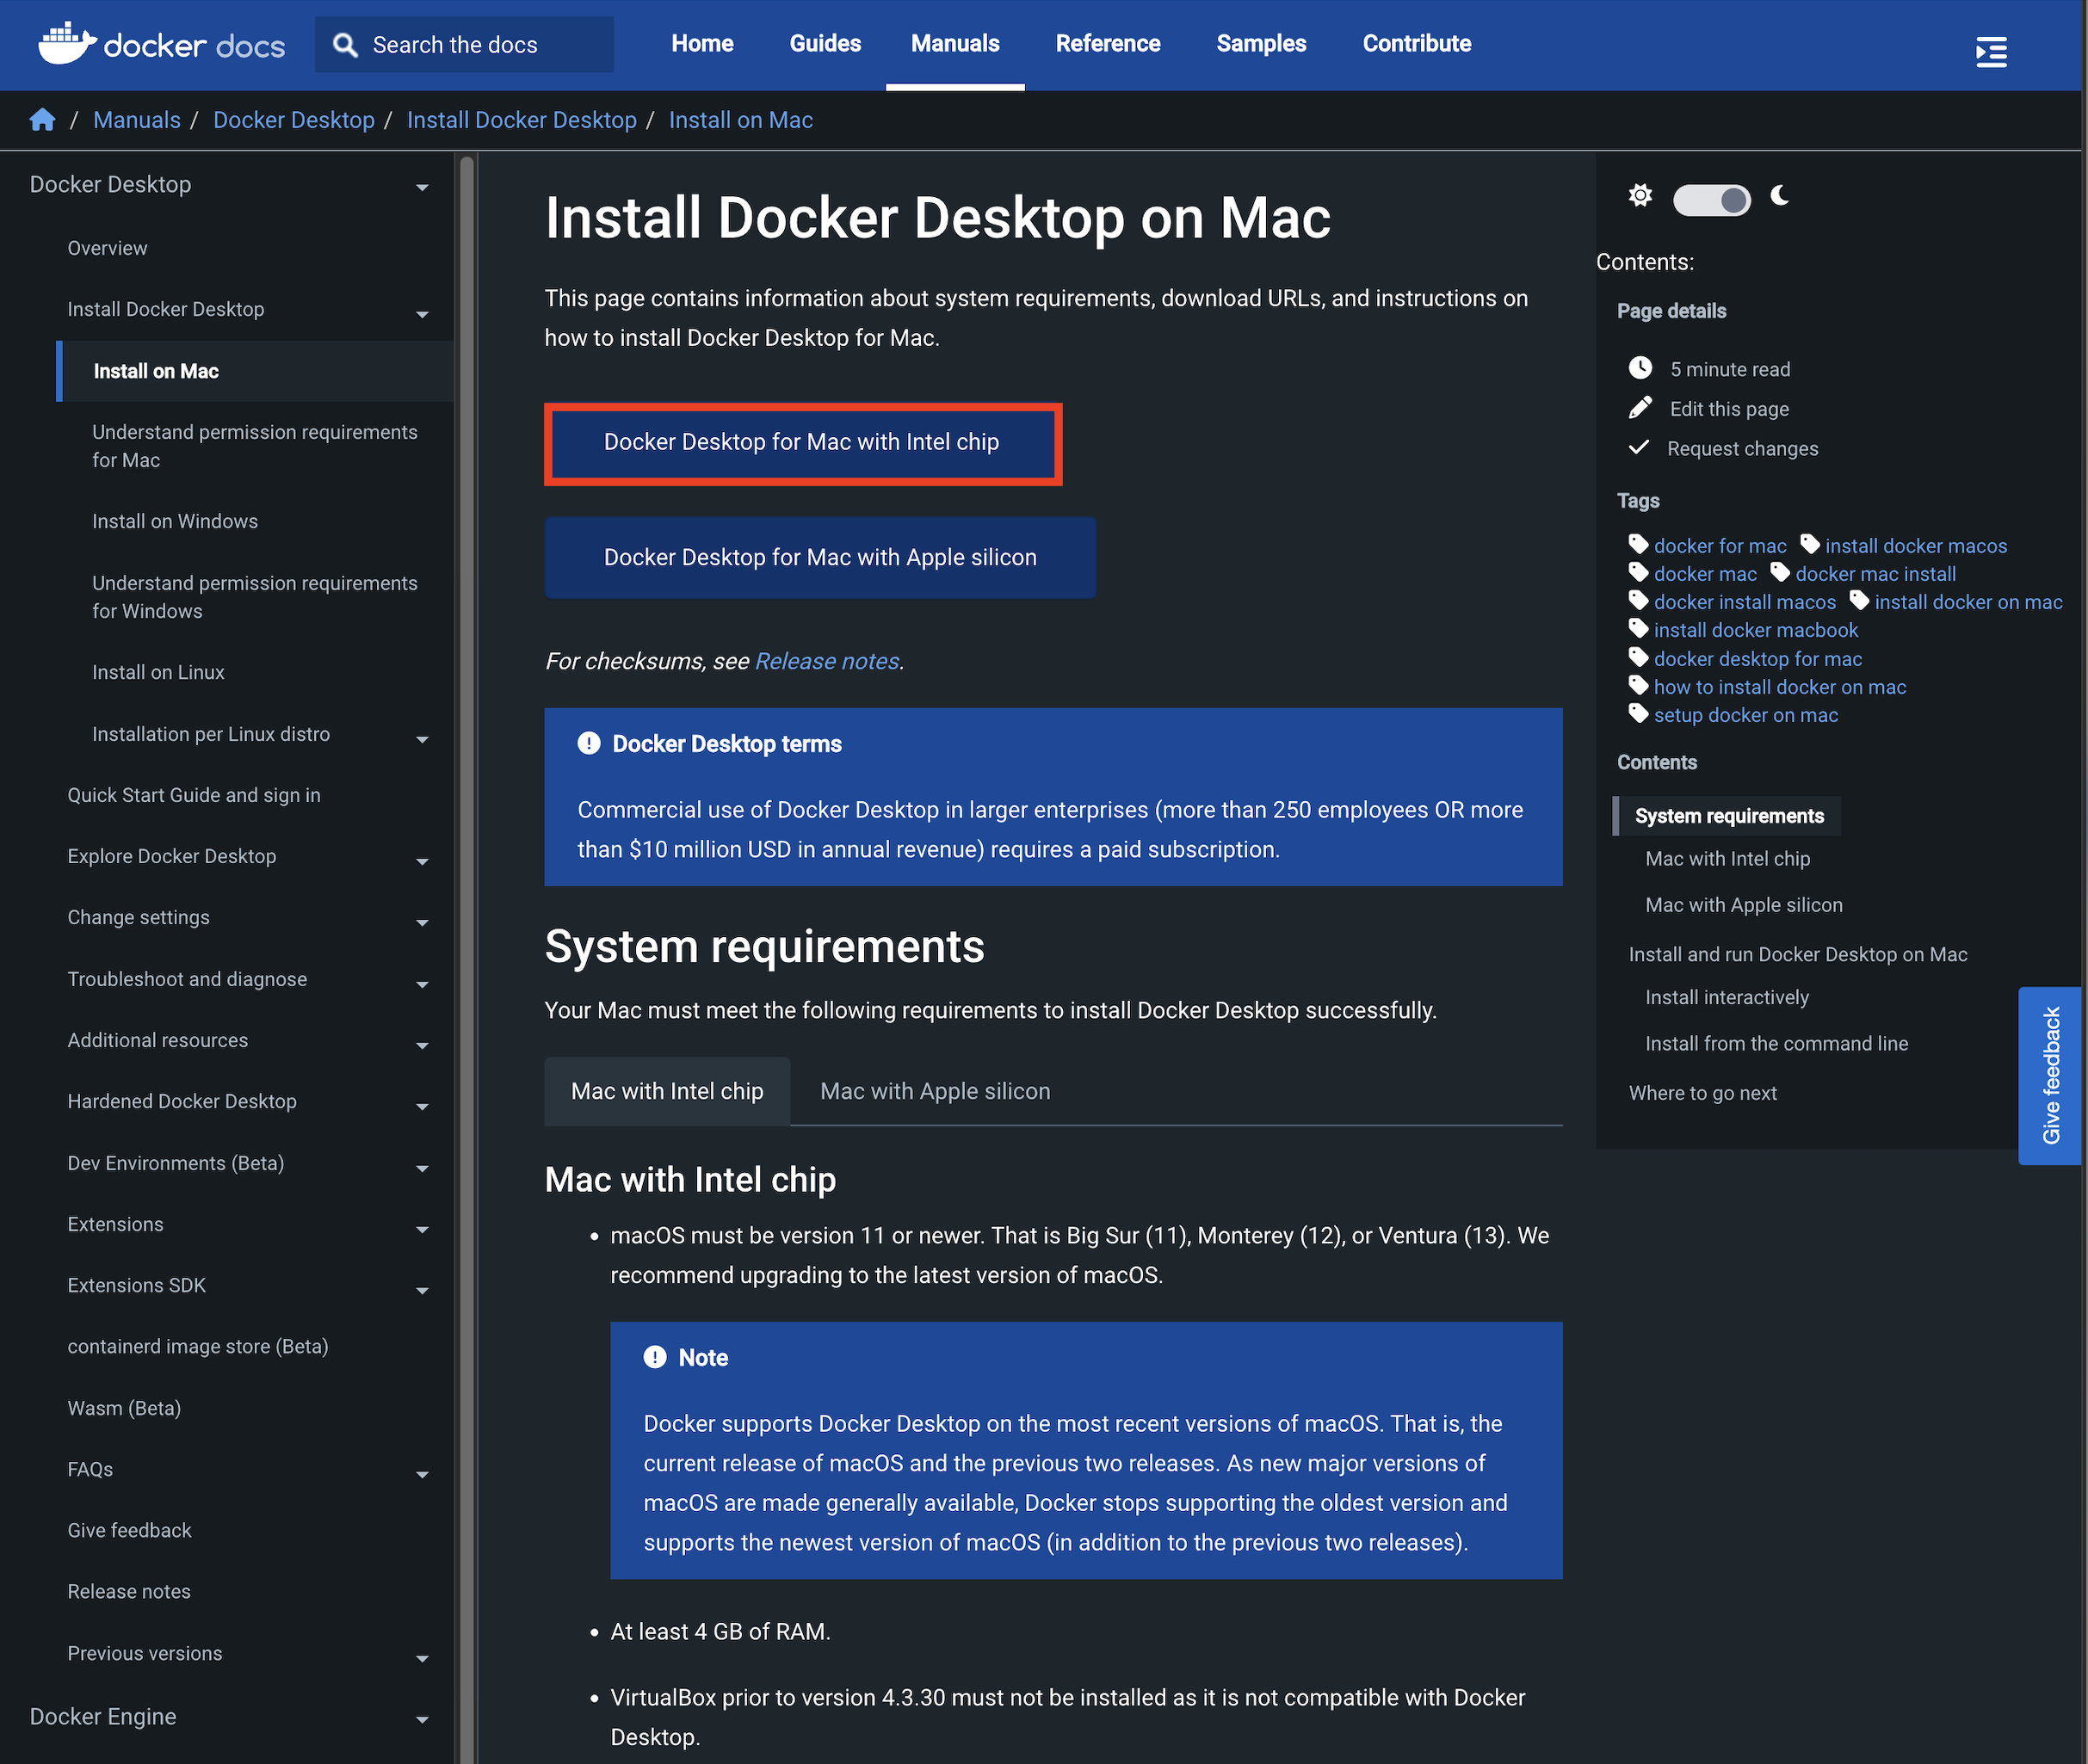Toggle the light/dark theme switch

click(x=1711, y=199)
